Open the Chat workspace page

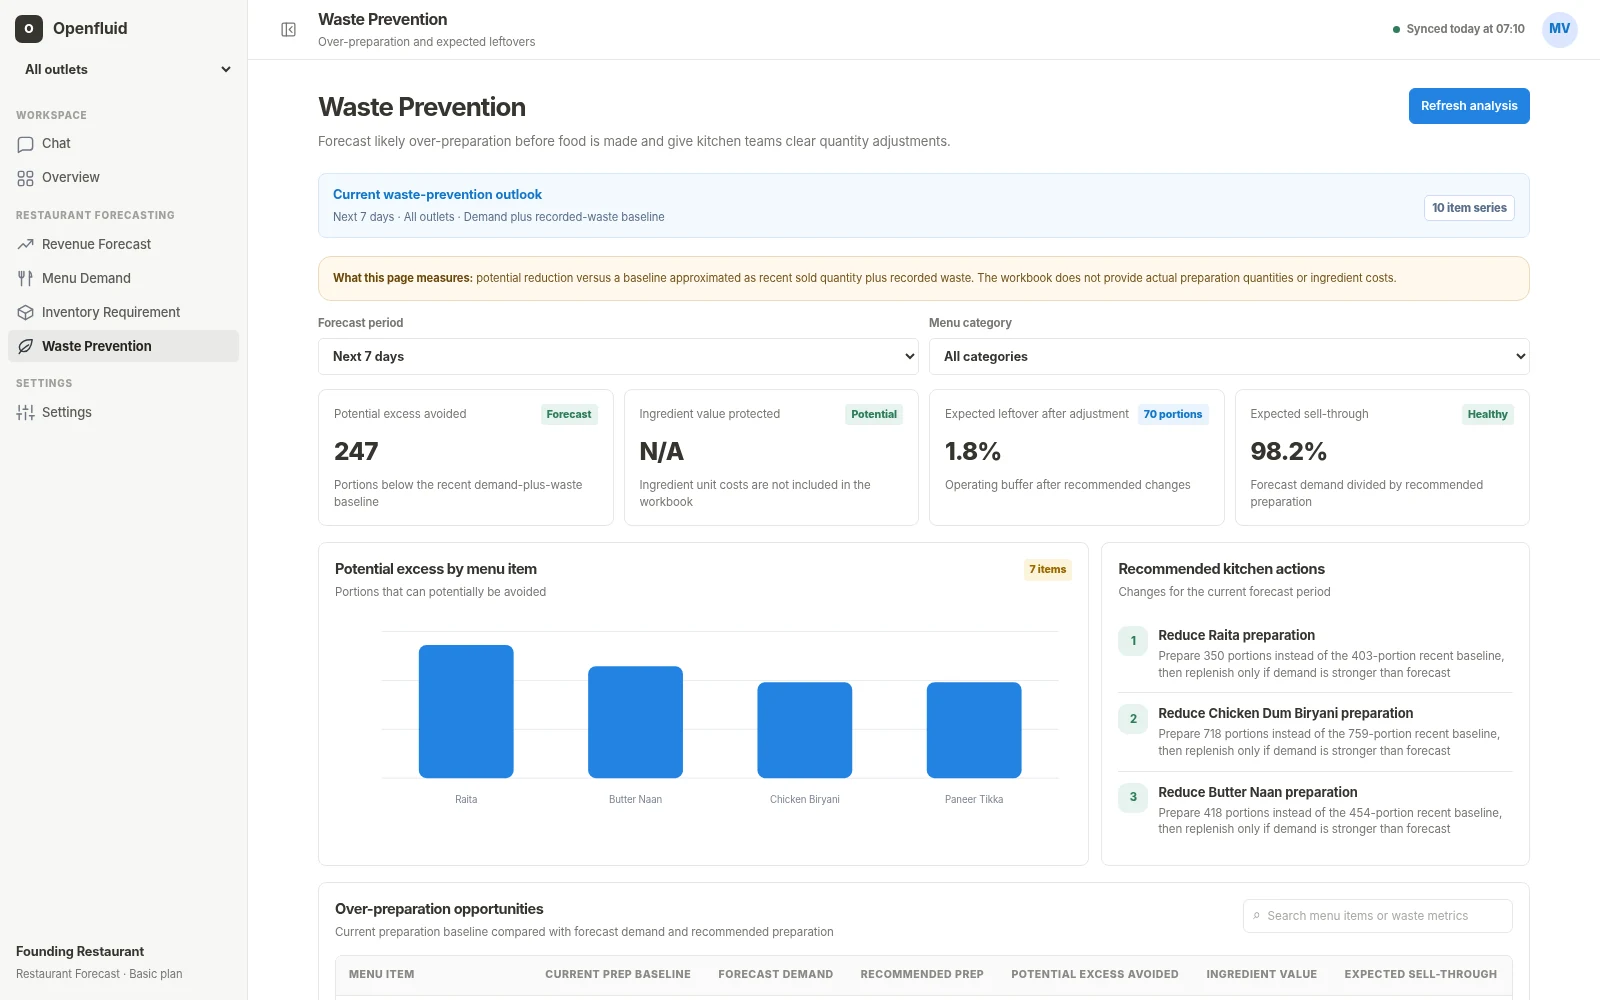point(124,144)
